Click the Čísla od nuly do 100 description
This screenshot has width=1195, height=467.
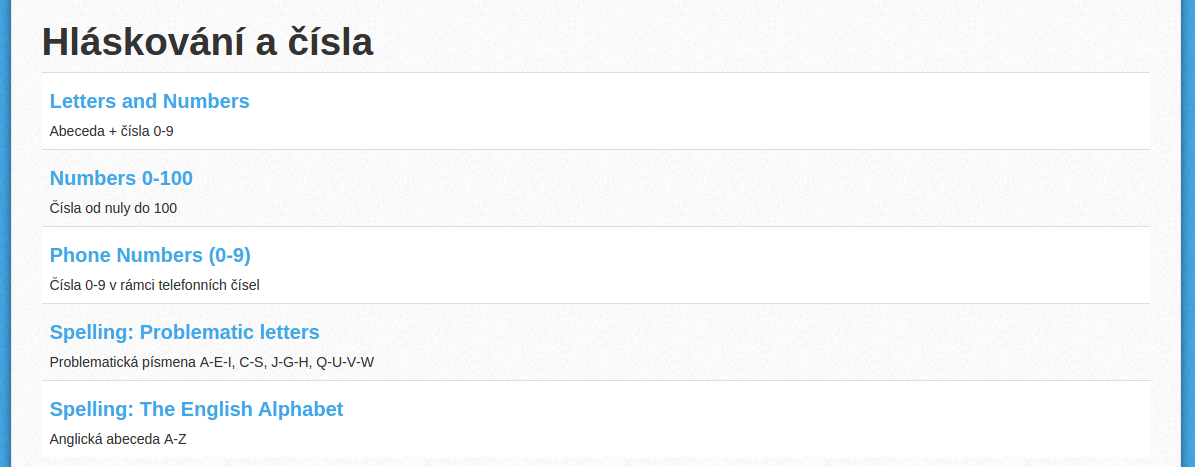click(113, 208)
